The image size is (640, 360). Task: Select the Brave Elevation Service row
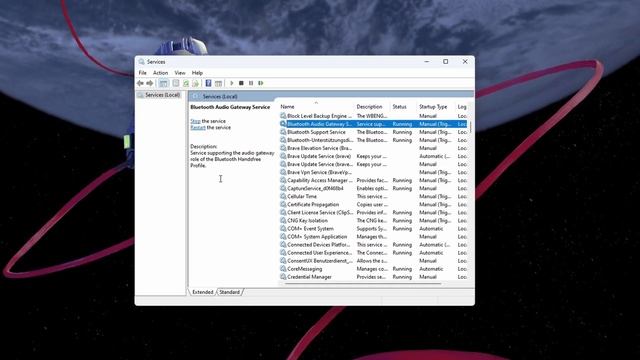(373, 148)
